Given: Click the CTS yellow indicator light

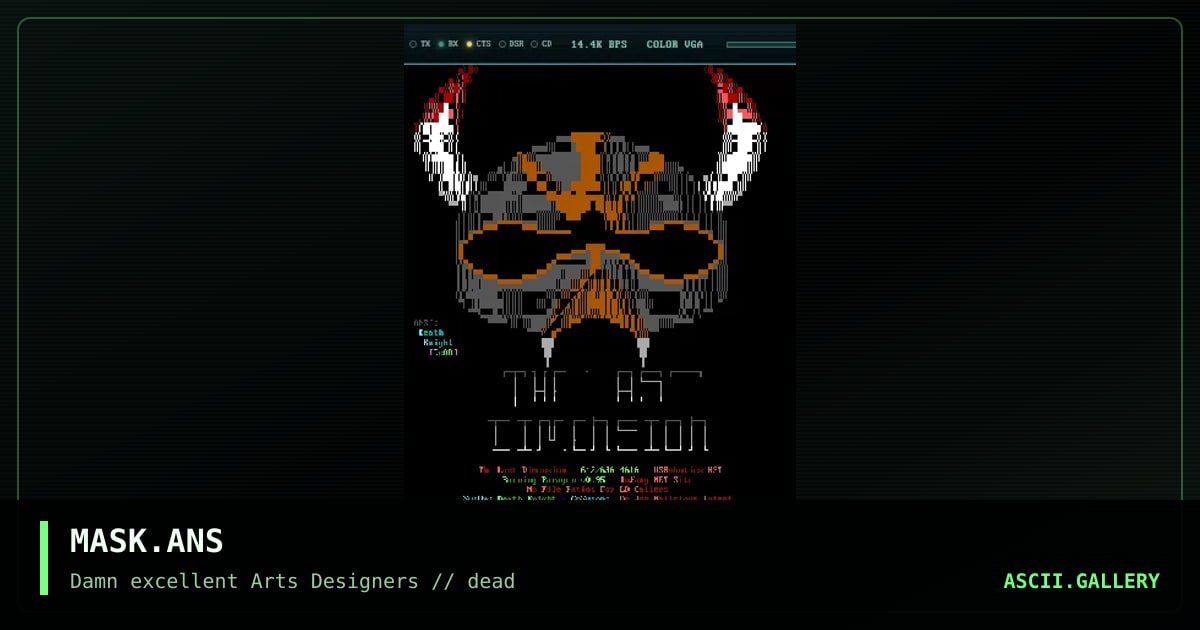Looking at the screenshot, I should pos(469,44).
